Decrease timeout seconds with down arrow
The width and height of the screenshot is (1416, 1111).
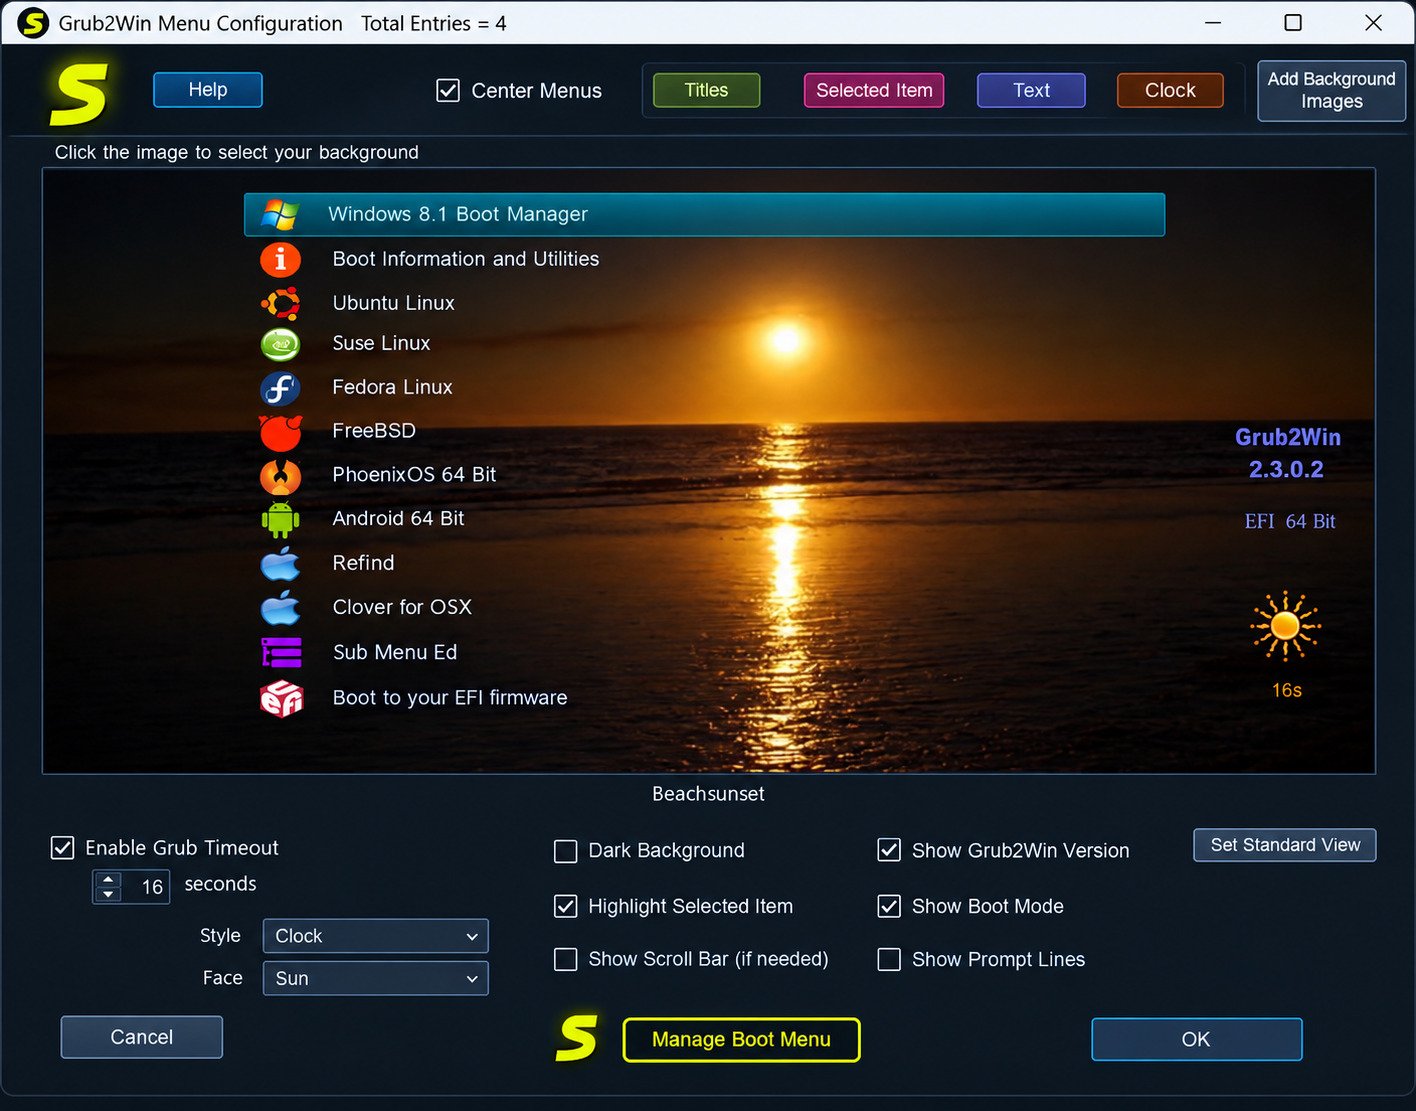[108, 894]
